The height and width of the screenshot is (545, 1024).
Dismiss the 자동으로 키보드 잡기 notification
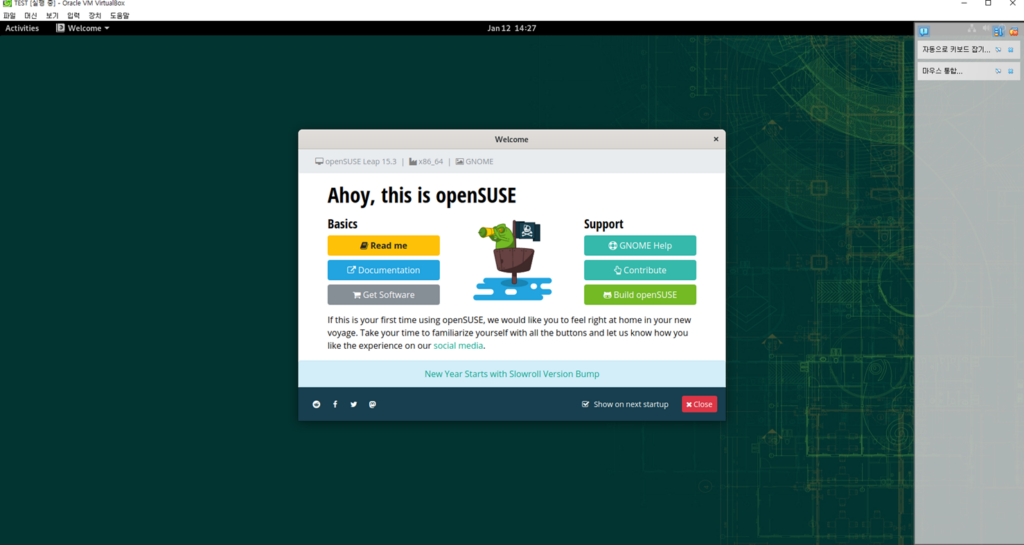[x=1010, y=50]
